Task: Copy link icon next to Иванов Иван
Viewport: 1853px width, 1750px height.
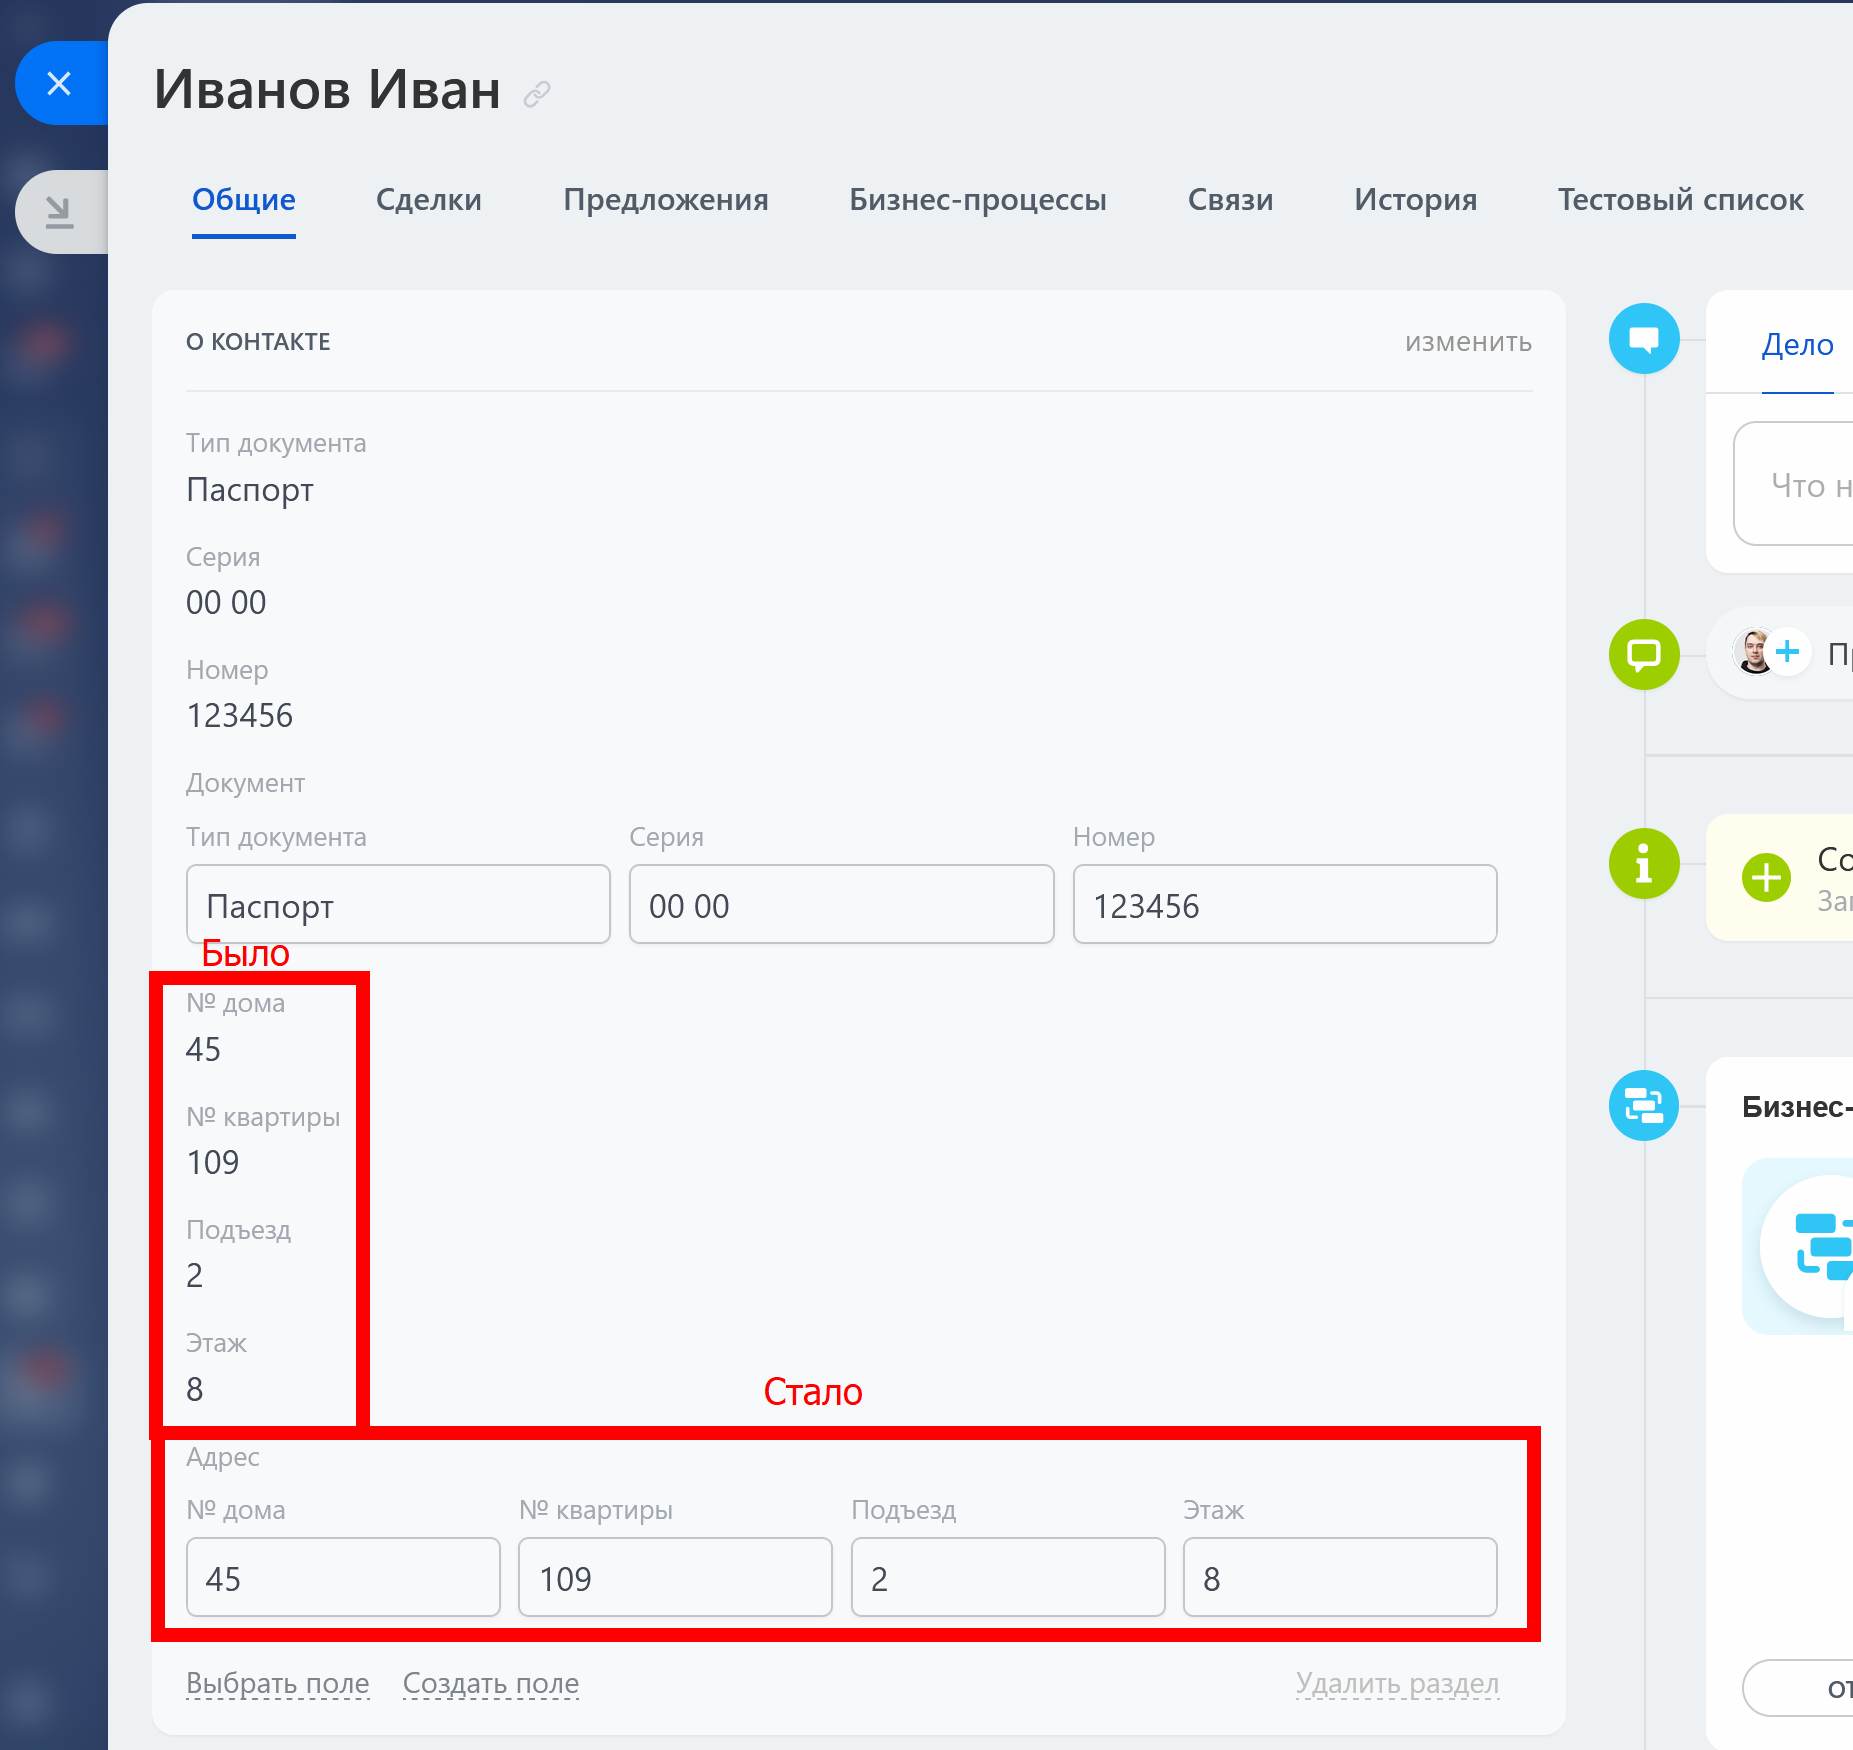Action: coord(537,94)
